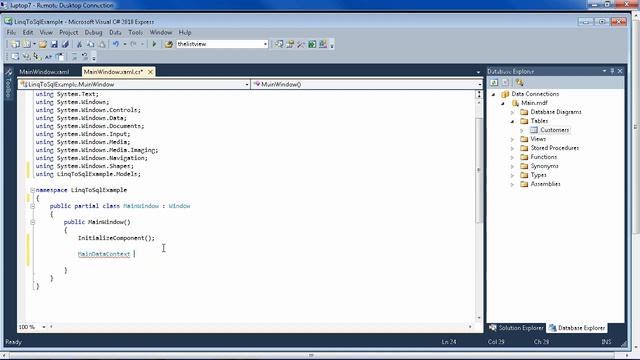This screenshot has width=640, height=360.
Task: Comment out the selected lines icon
Action: [74, 56]
